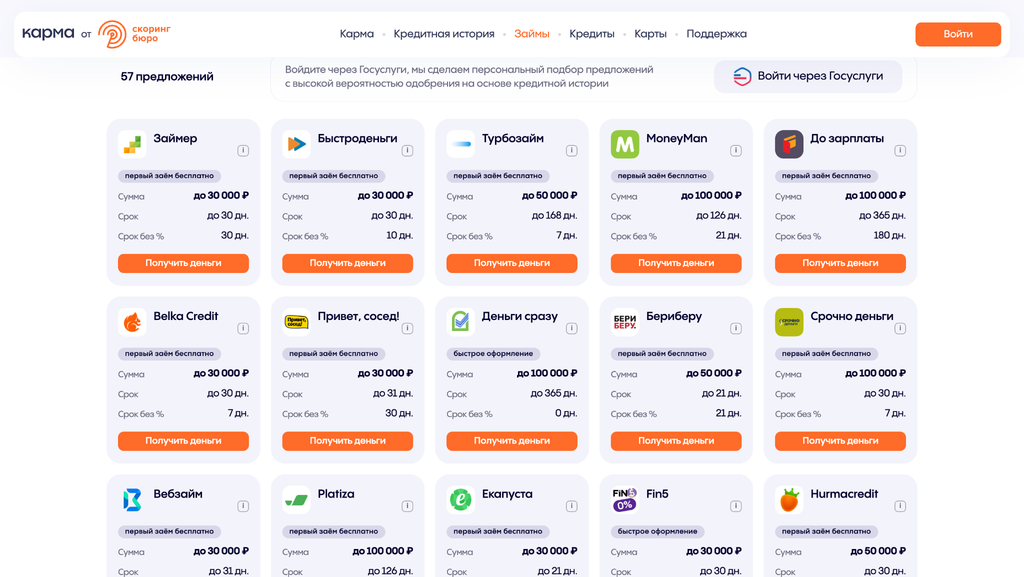Open the Platiza info icon
Viewport: 1024px width, 577px height.
point(408,506)
